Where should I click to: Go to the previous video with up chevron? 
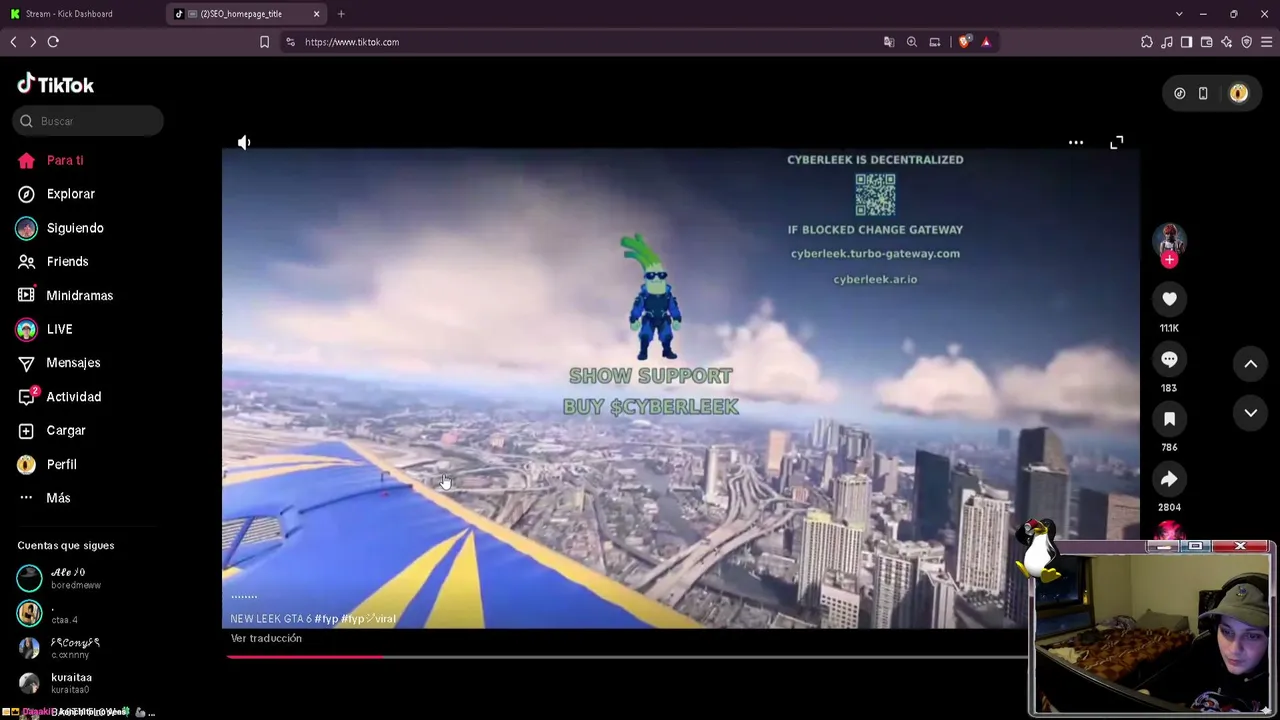[x=1251, y=364]
